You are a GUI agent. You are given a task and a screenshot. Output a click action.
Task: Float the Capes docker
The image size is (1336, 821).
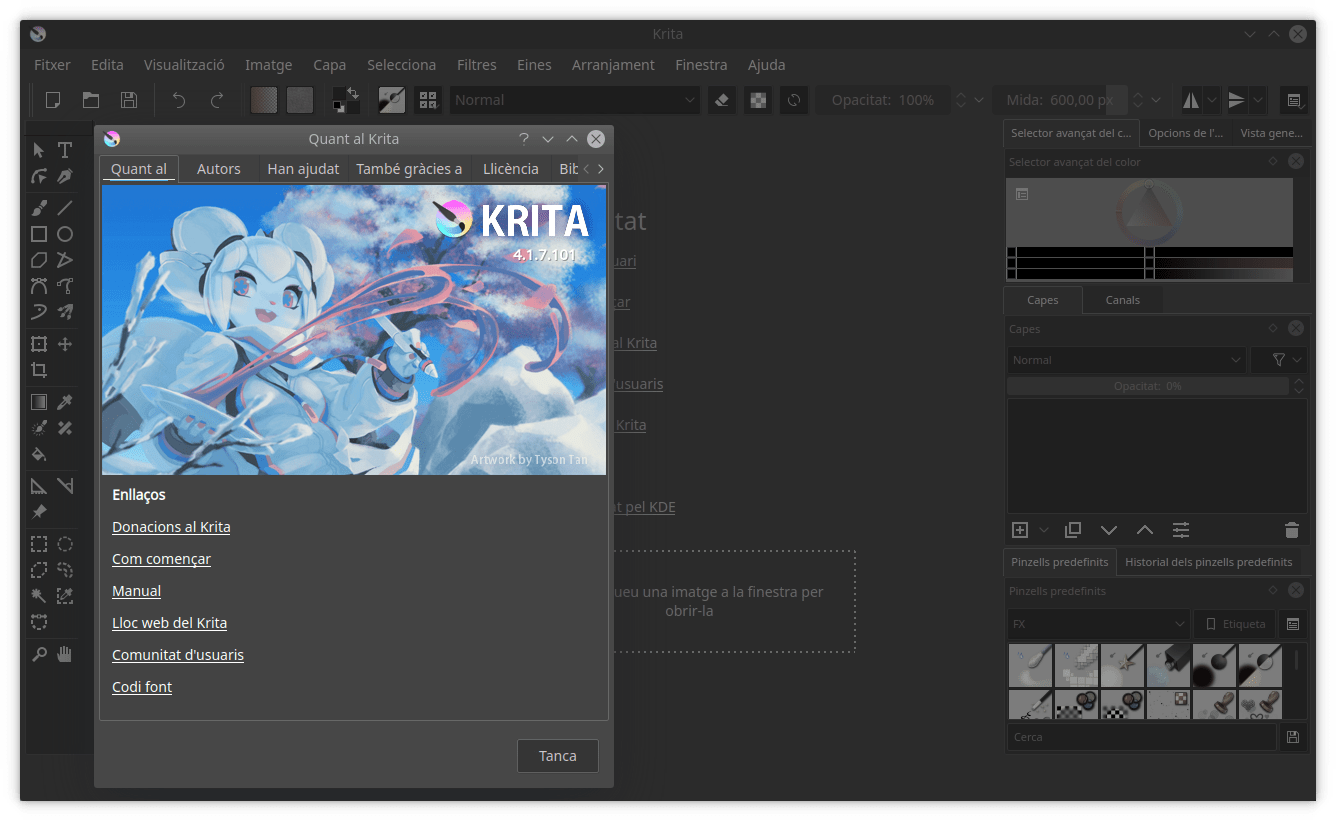pos(1273,328)
